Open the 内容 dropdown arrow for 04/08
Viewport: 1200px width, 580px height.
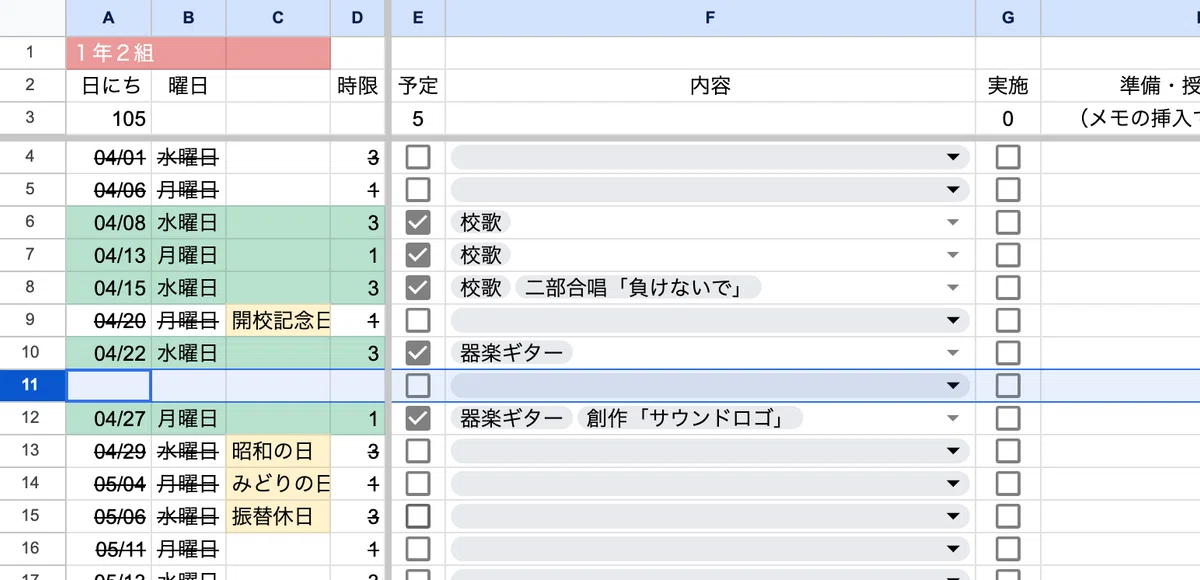(x=953, y=222)
